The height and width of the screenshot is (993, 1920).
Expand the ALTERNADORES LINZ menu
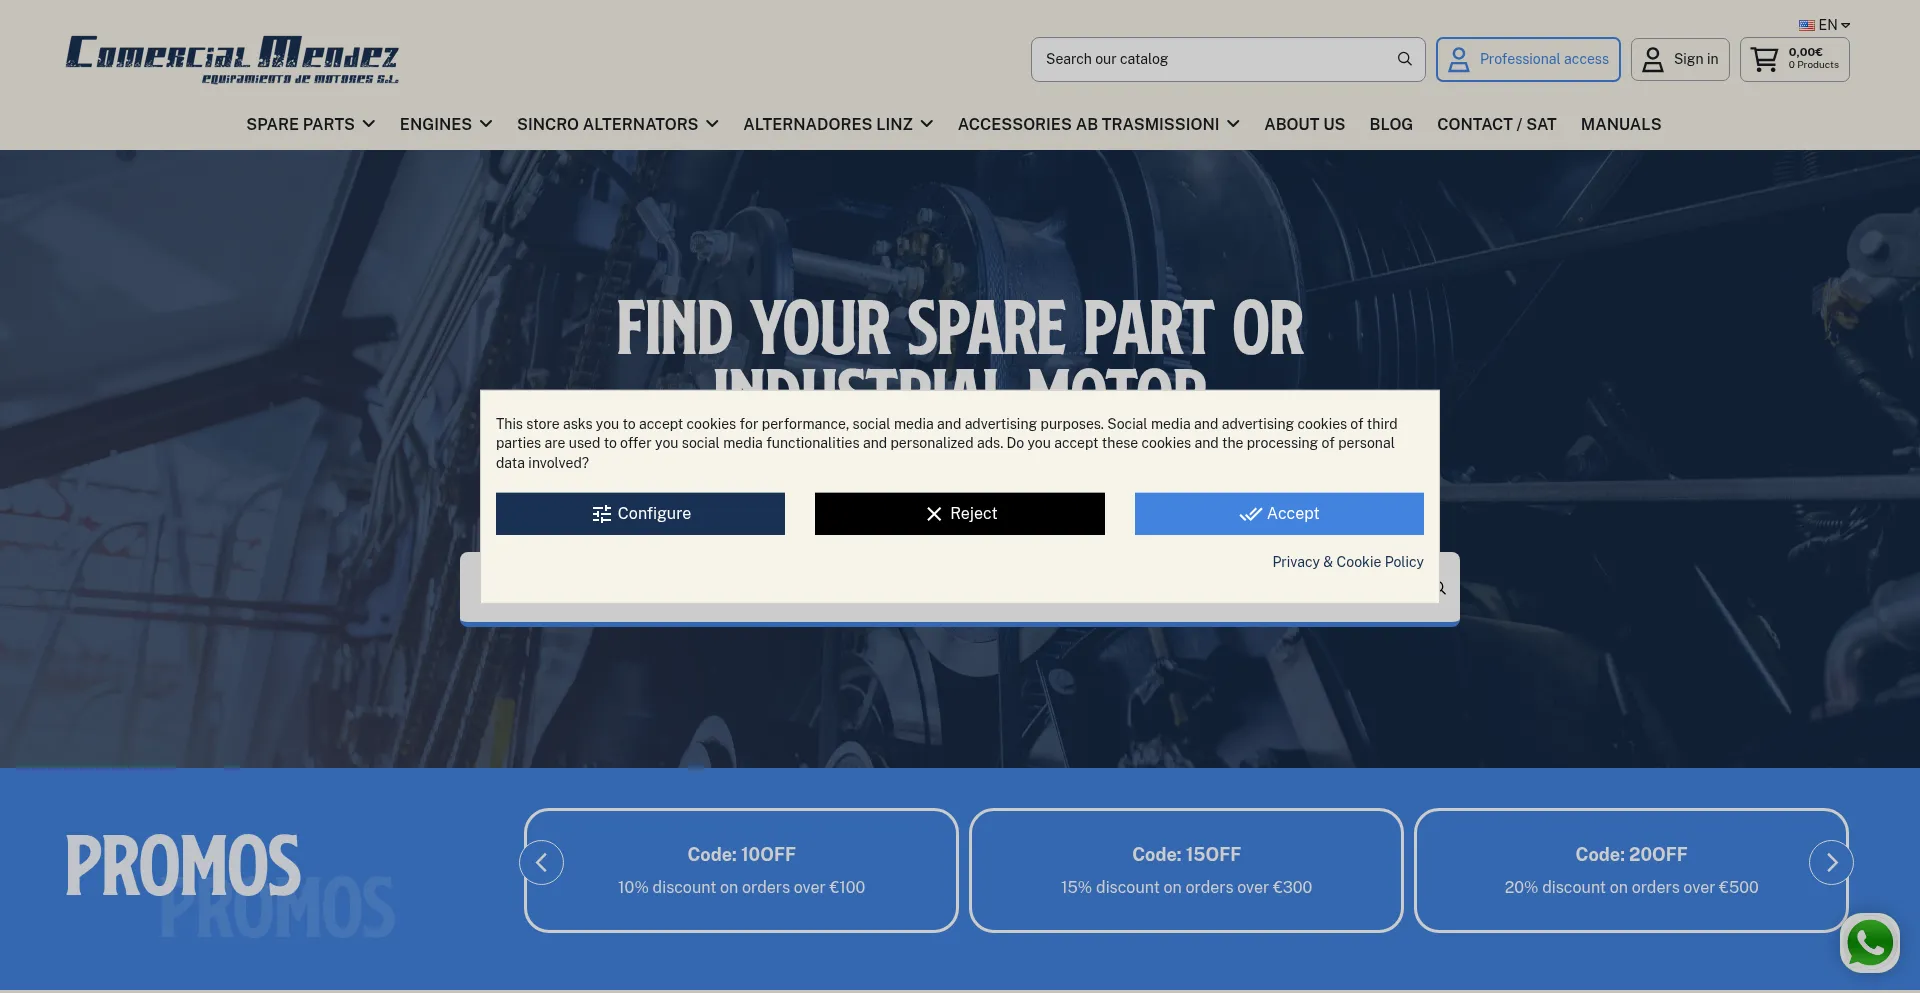click(x=838, y=124)
